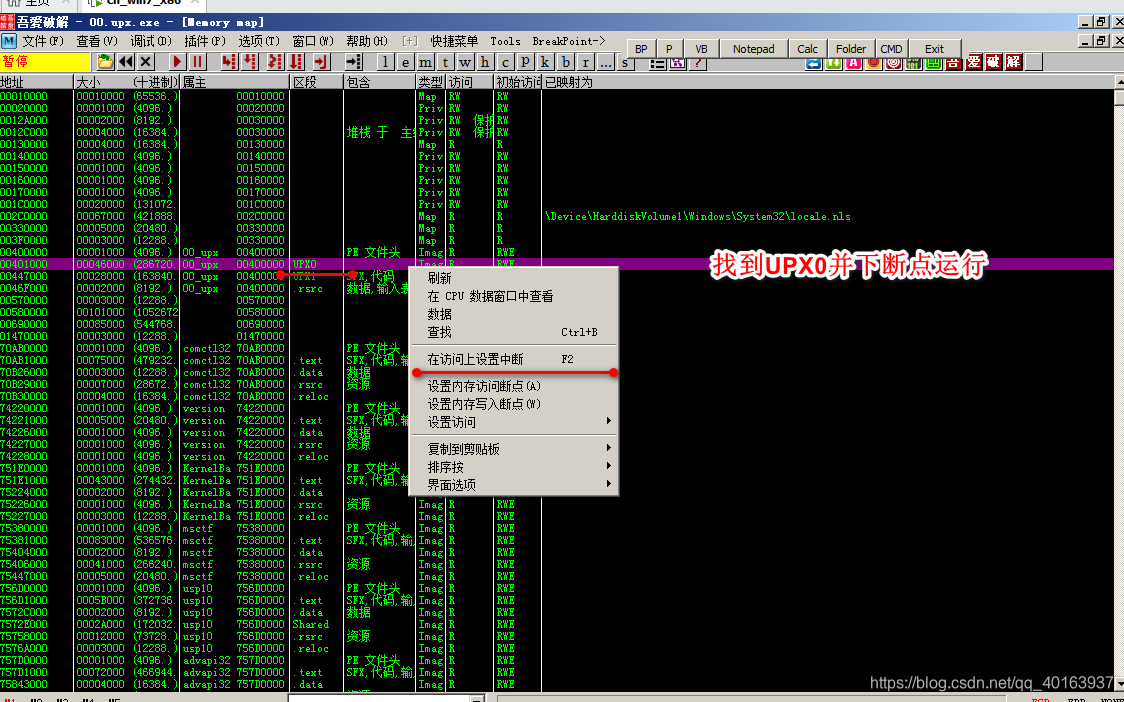Screen dimensions: 1124x702
Task: Sort by the 区段 column header
Action: pos(317,82)
